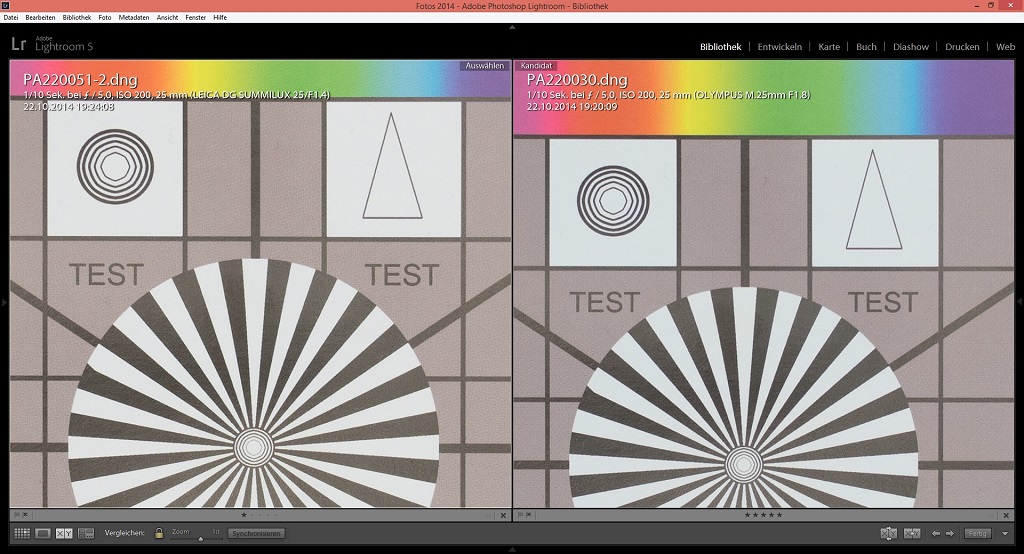Open the Datei menu
This screenshot has width=1024, height=554.
pyautogui.click(x=11, y=18)
